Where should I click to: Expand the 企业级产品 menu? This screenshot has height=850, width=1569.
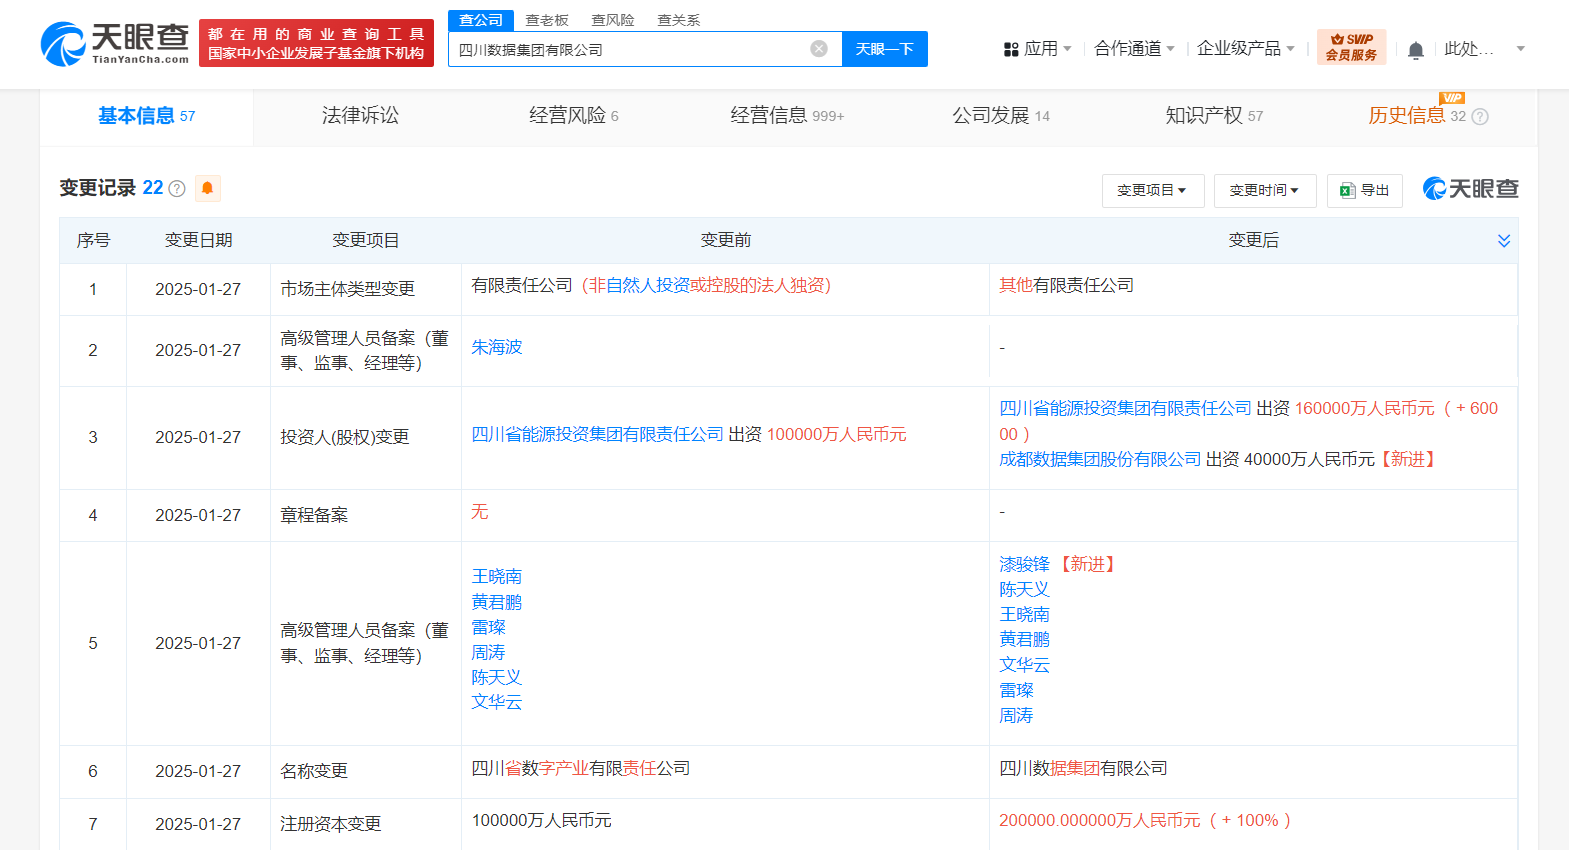1245,49
